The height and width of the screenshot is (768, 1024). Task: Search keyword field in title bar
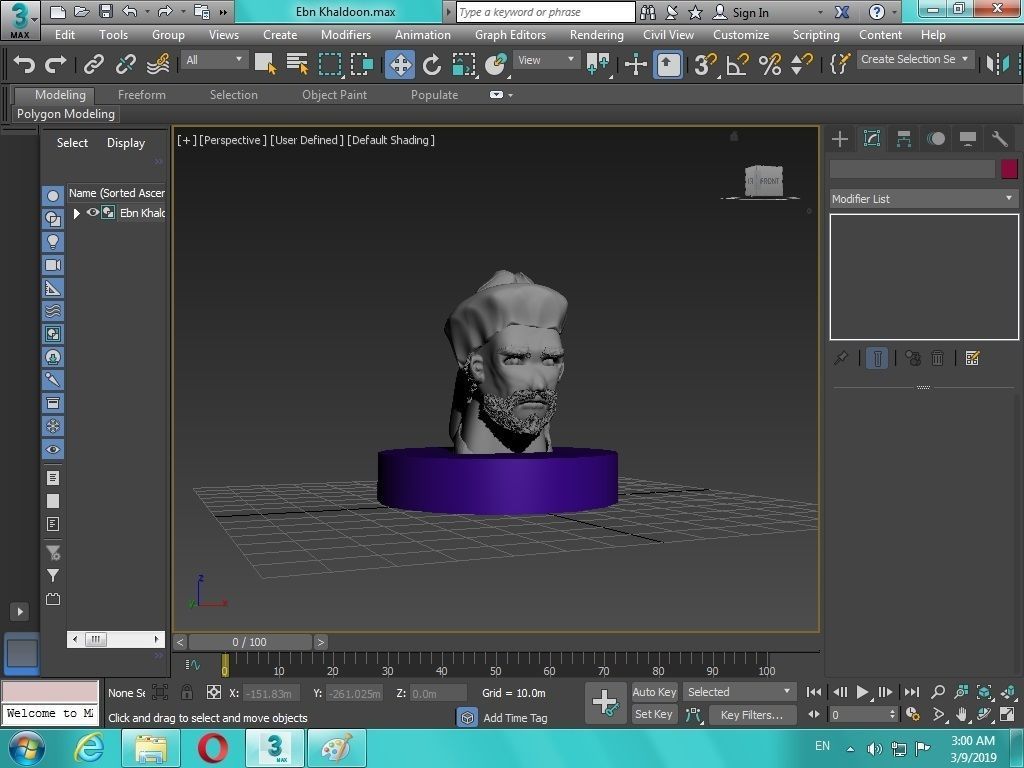545,12
